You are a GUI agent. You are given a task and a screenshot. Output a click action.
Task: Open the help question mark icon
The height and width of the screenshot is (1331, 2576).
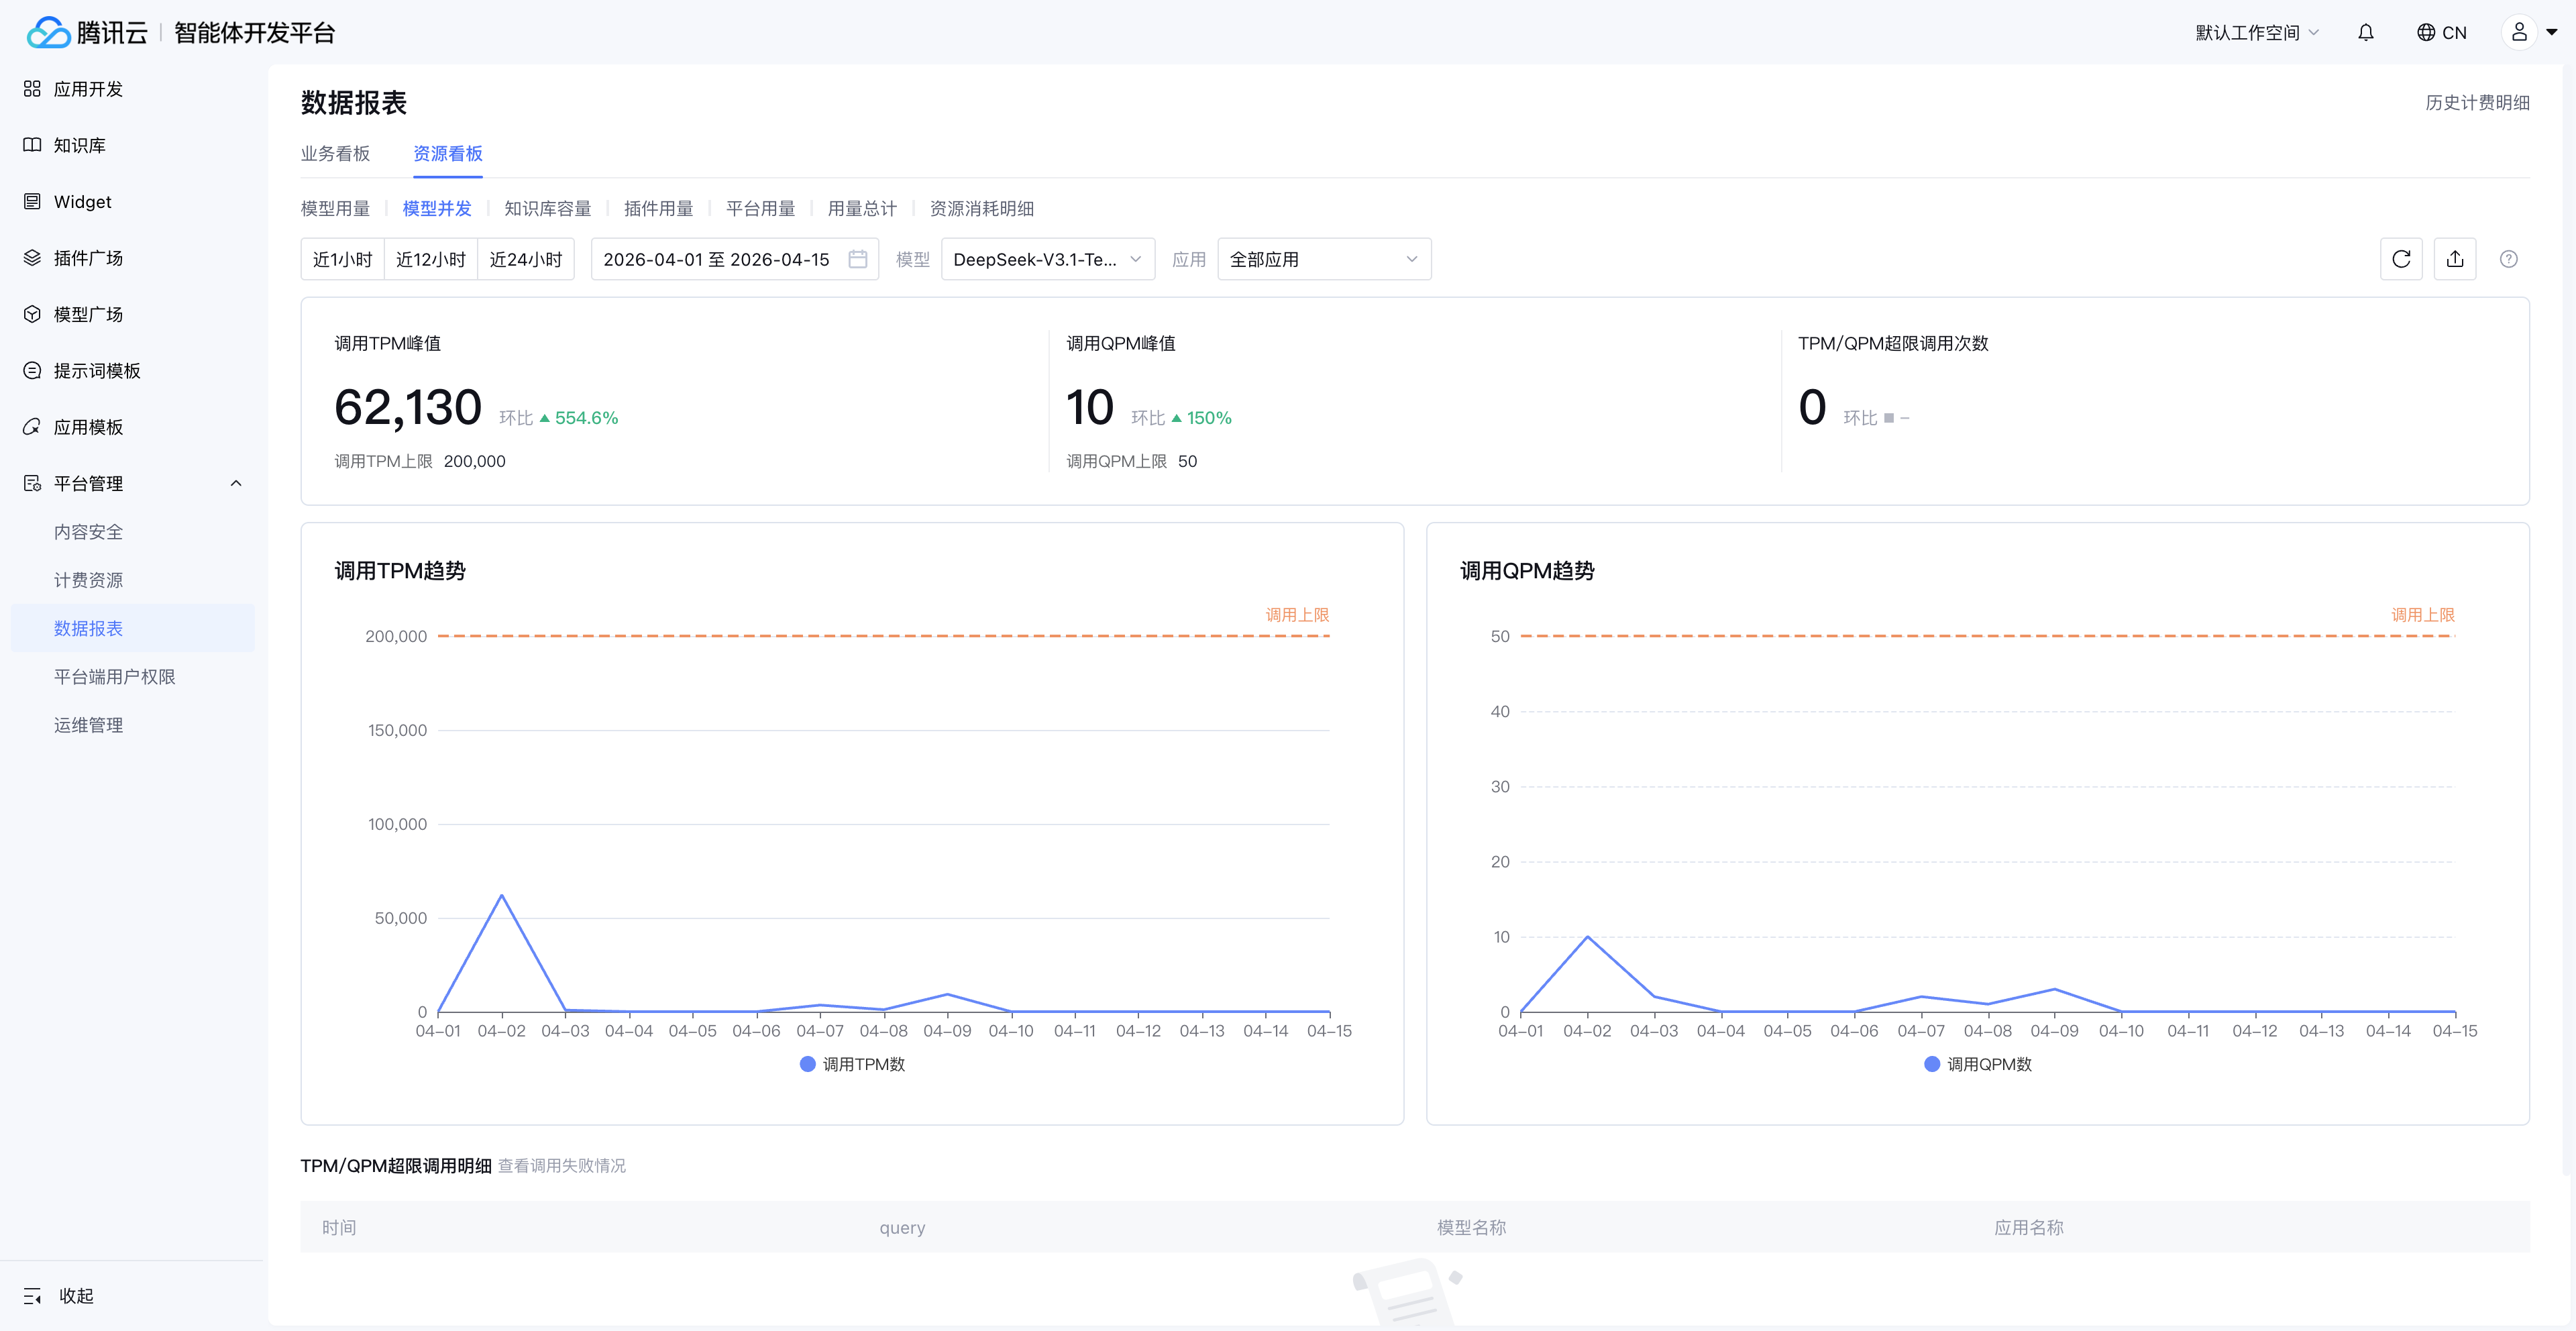pos(2508,259)
